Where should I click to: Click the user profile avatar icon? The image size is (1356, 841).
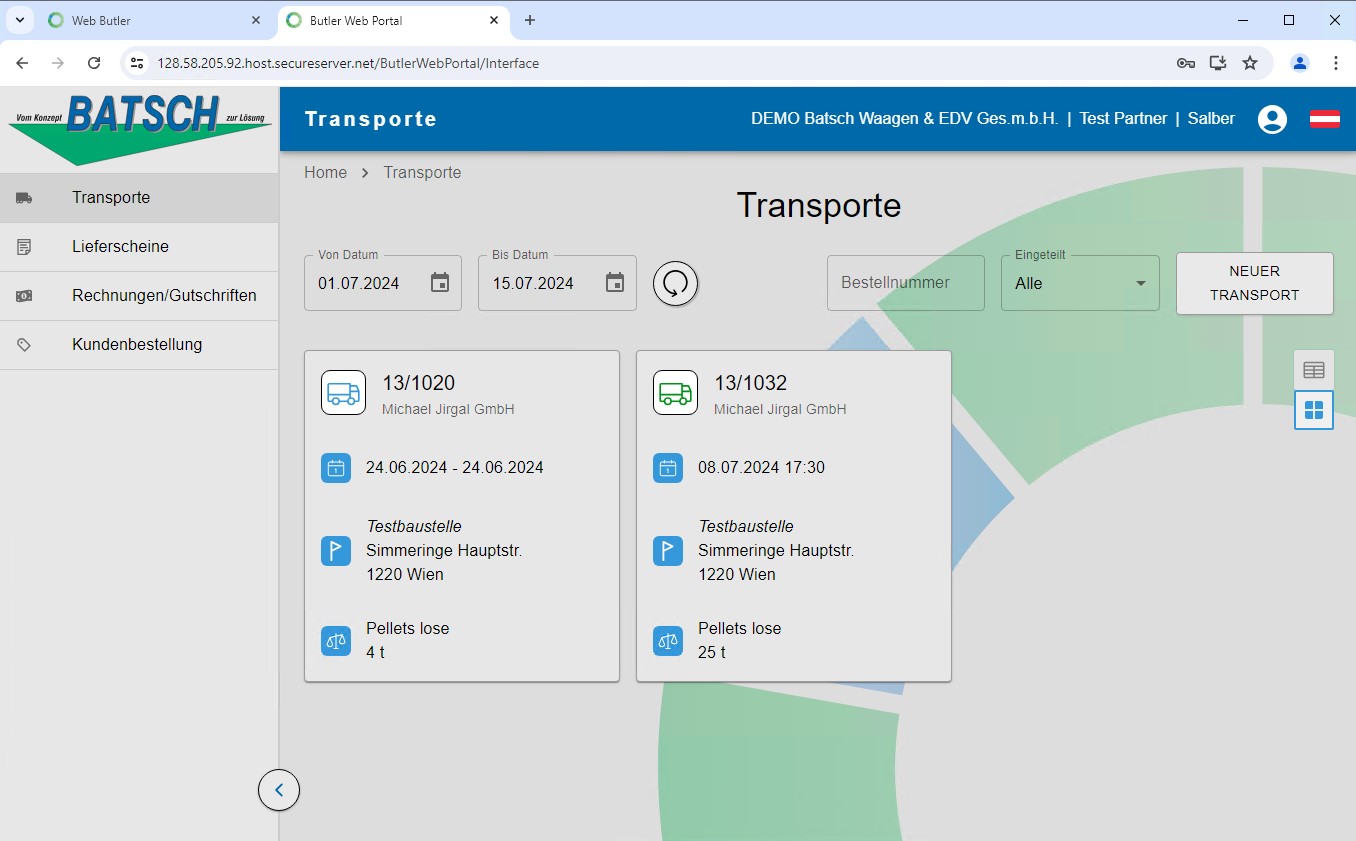point(1272,119)
